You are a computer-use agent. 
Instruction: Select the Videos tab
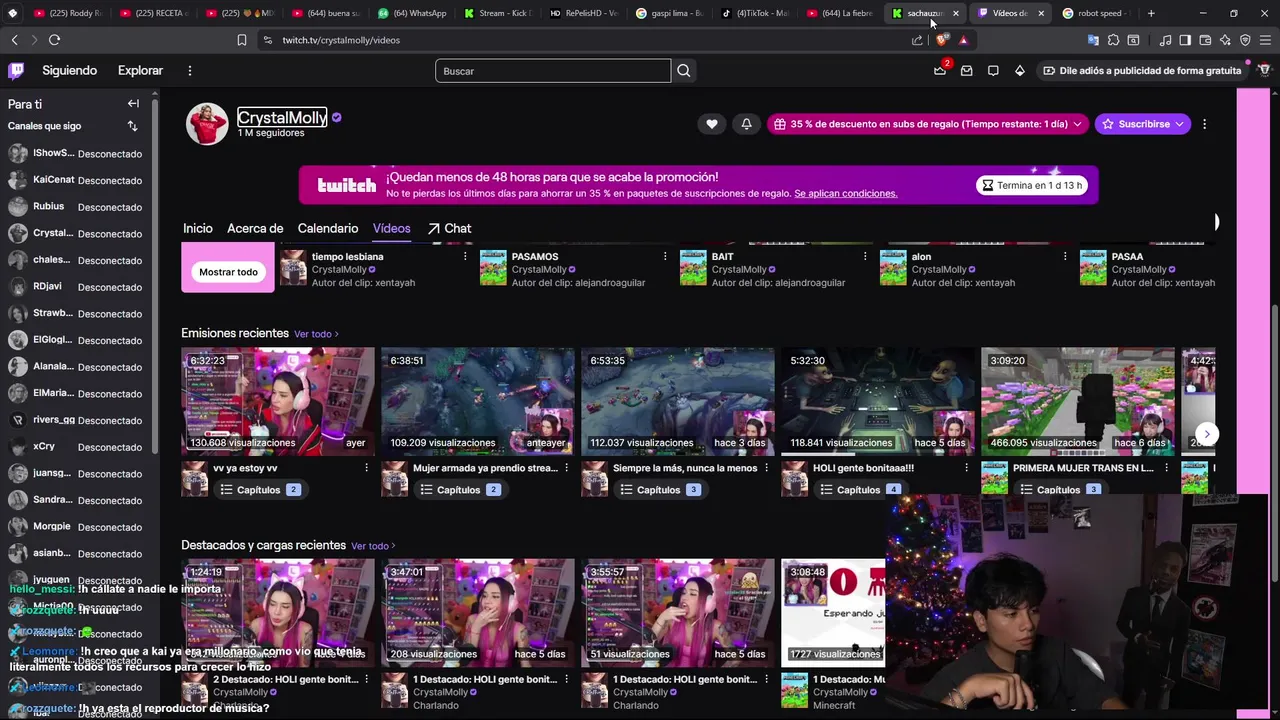click(391, 228)
